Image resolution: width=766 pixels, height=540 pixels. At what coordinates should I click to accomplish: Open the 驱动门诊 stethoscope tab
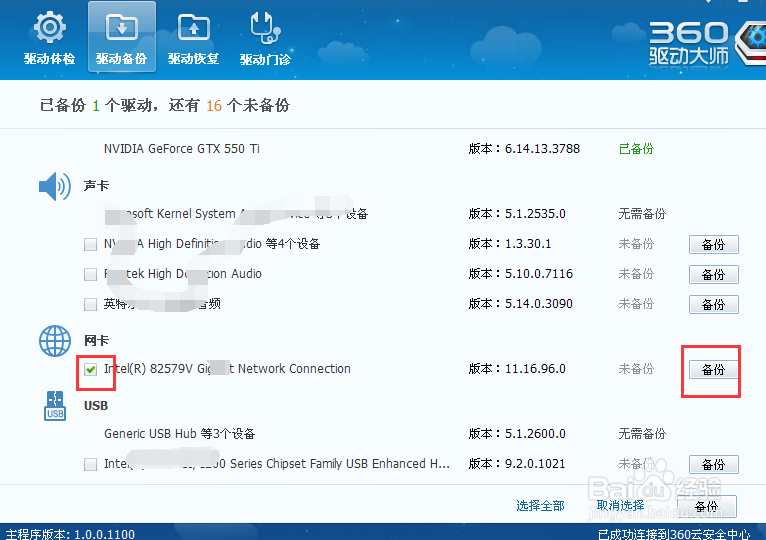coord(265,38)
